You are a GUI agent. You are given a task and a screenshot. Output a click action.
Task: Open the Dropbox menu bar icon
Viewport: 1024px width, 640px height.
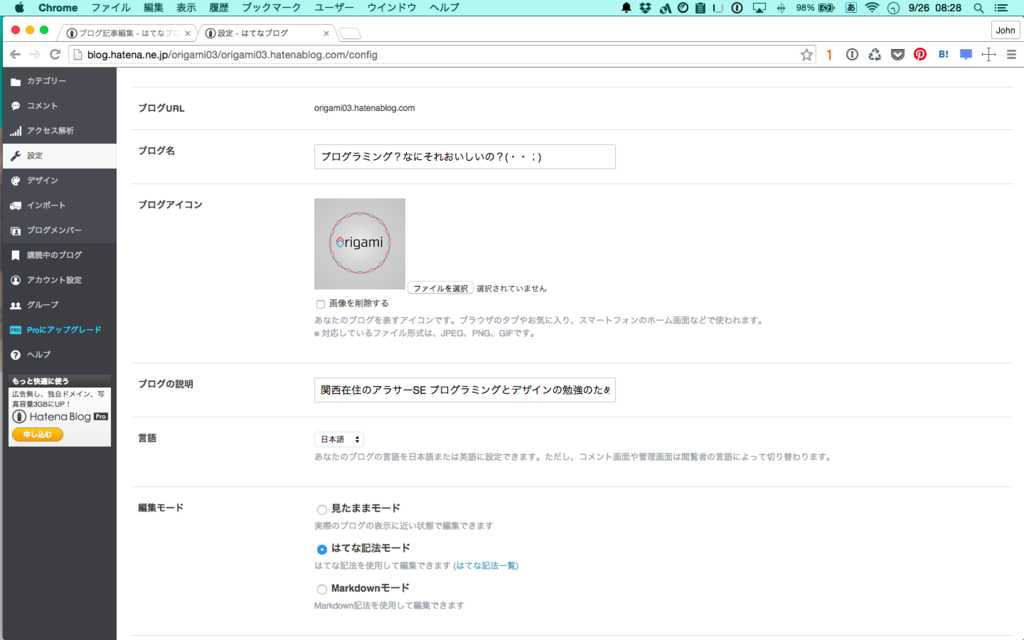645,8
